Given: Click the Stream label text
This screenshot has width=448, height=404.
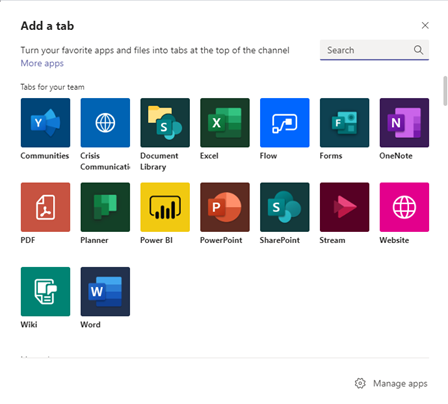Looking at the screenshot, I should point(332,240).
